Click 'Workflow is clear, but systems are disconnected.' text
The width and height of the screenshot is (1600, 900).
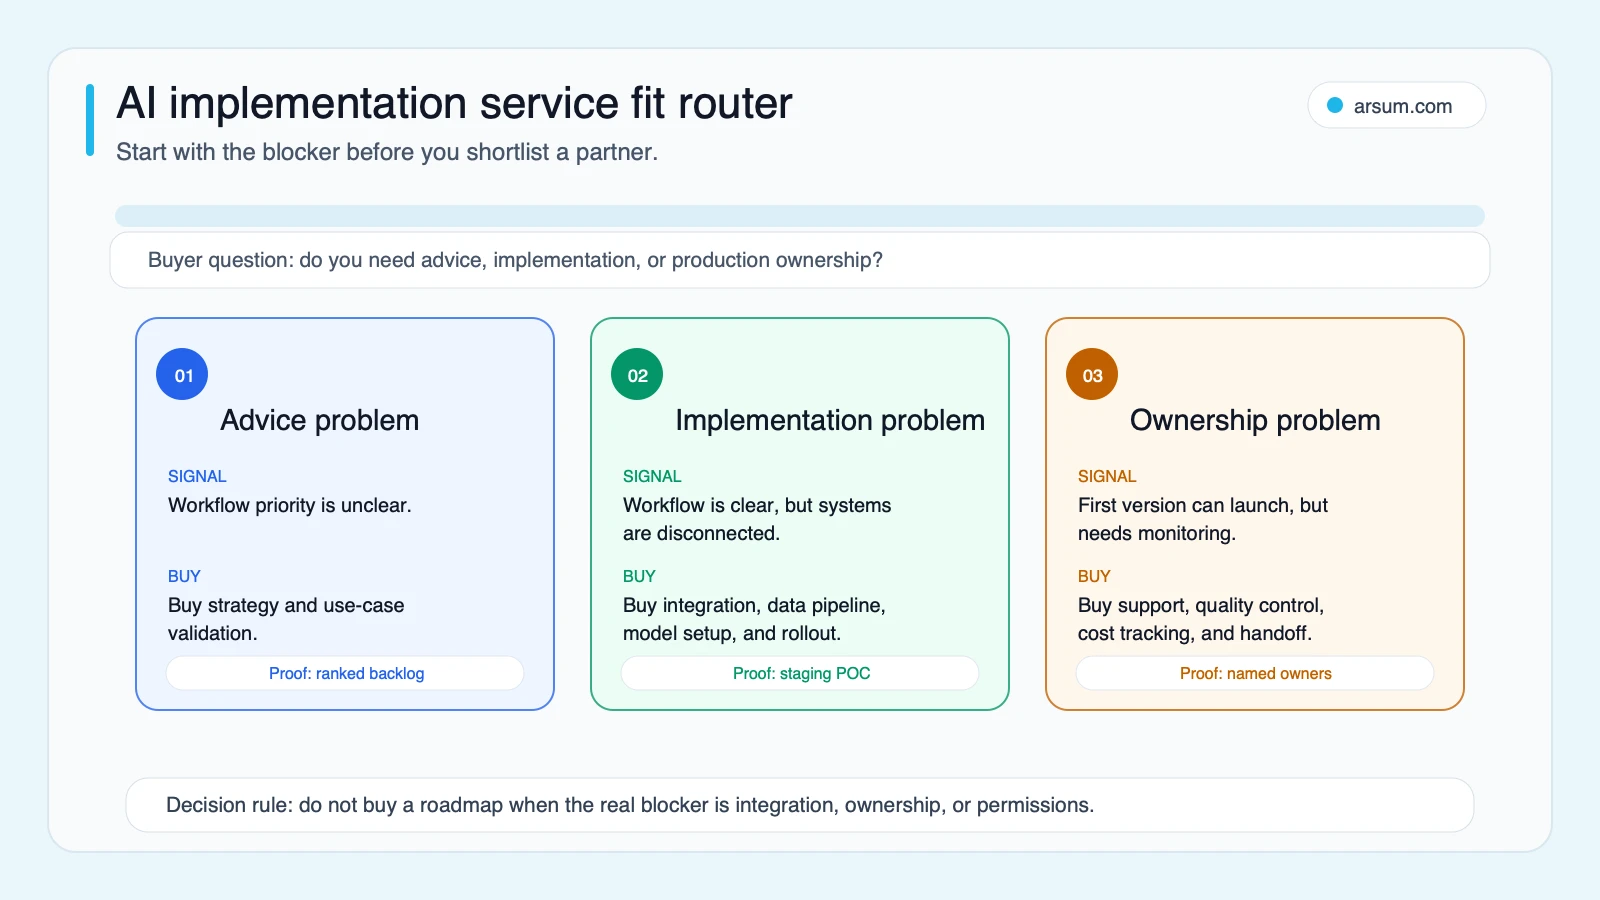tap(757, 519)
